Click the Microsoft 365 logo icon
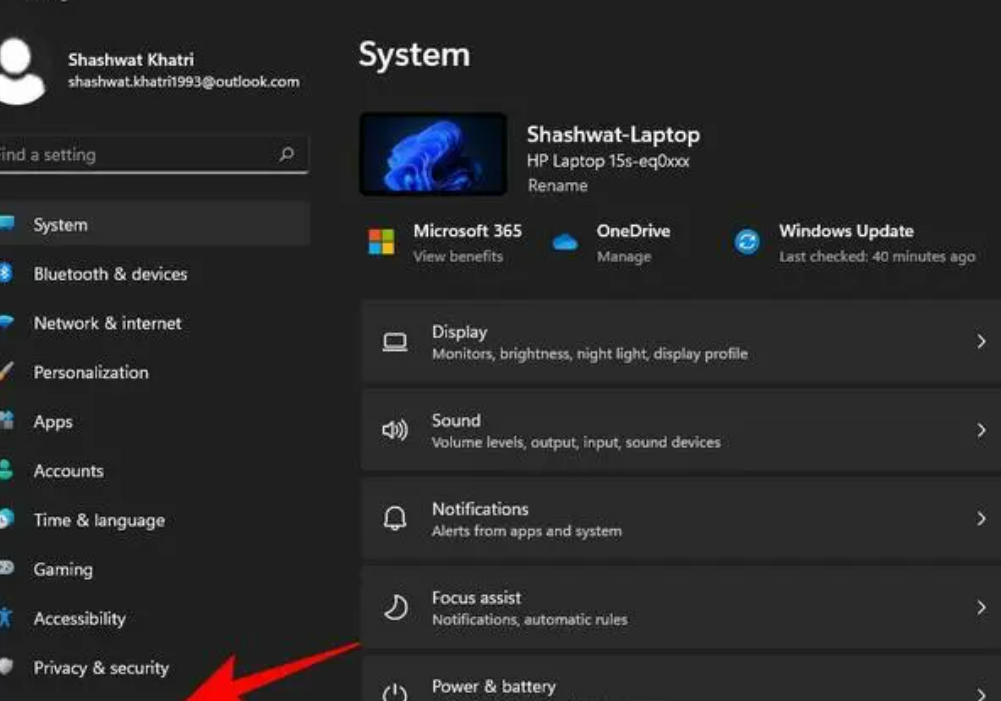Image resolution: width=1001 pixels, height=701 pixels. (381, 241)
